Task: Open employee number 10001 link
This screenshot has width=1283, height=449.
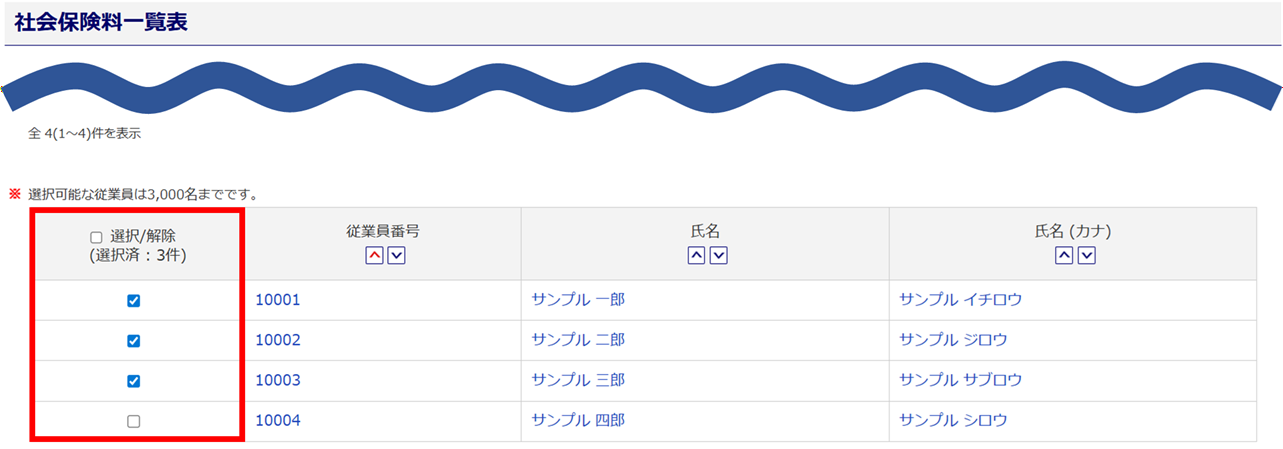Action: point(278,300)
